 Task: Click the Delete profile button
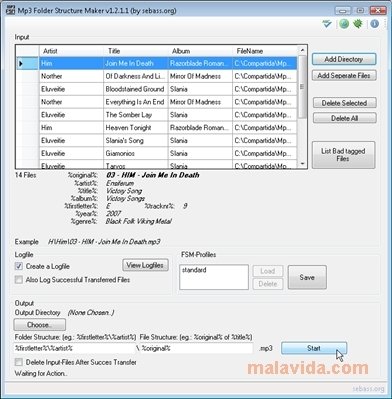click(x=268, y=284)
